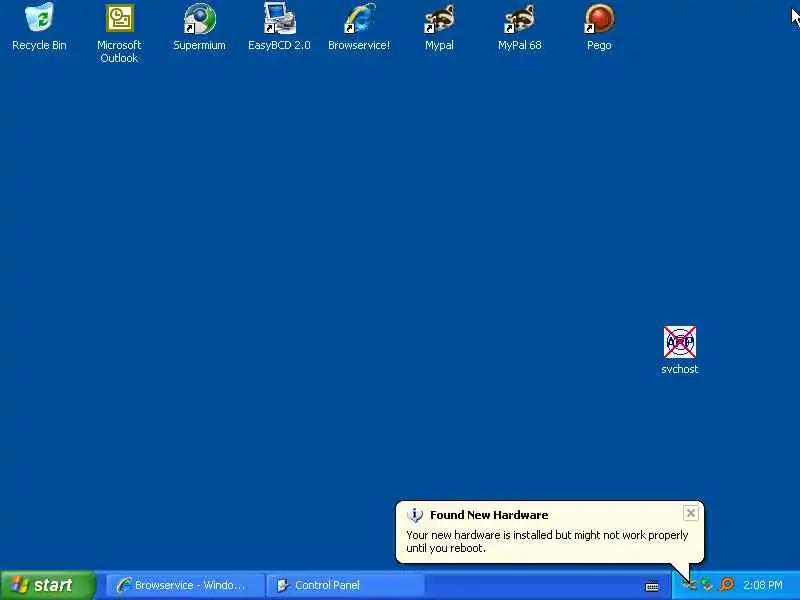Click the keyboard language bar icon
The width and height of the screenshot is (800, 600).
(x=652, y=586)
